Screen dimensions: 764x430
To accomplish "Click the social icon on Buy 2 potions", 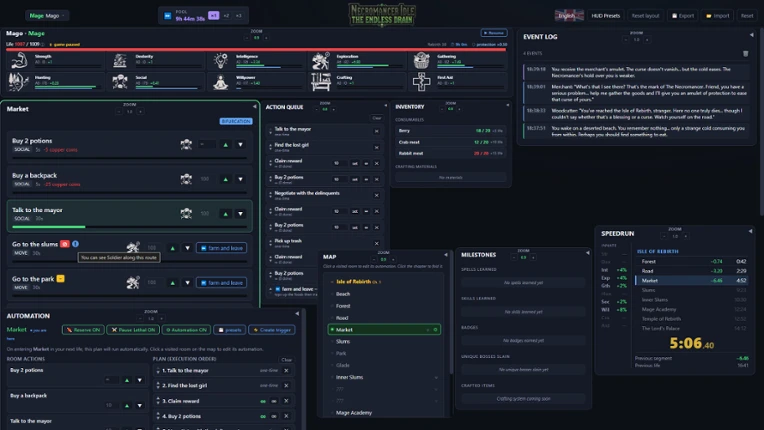I will tap(186, 144).
